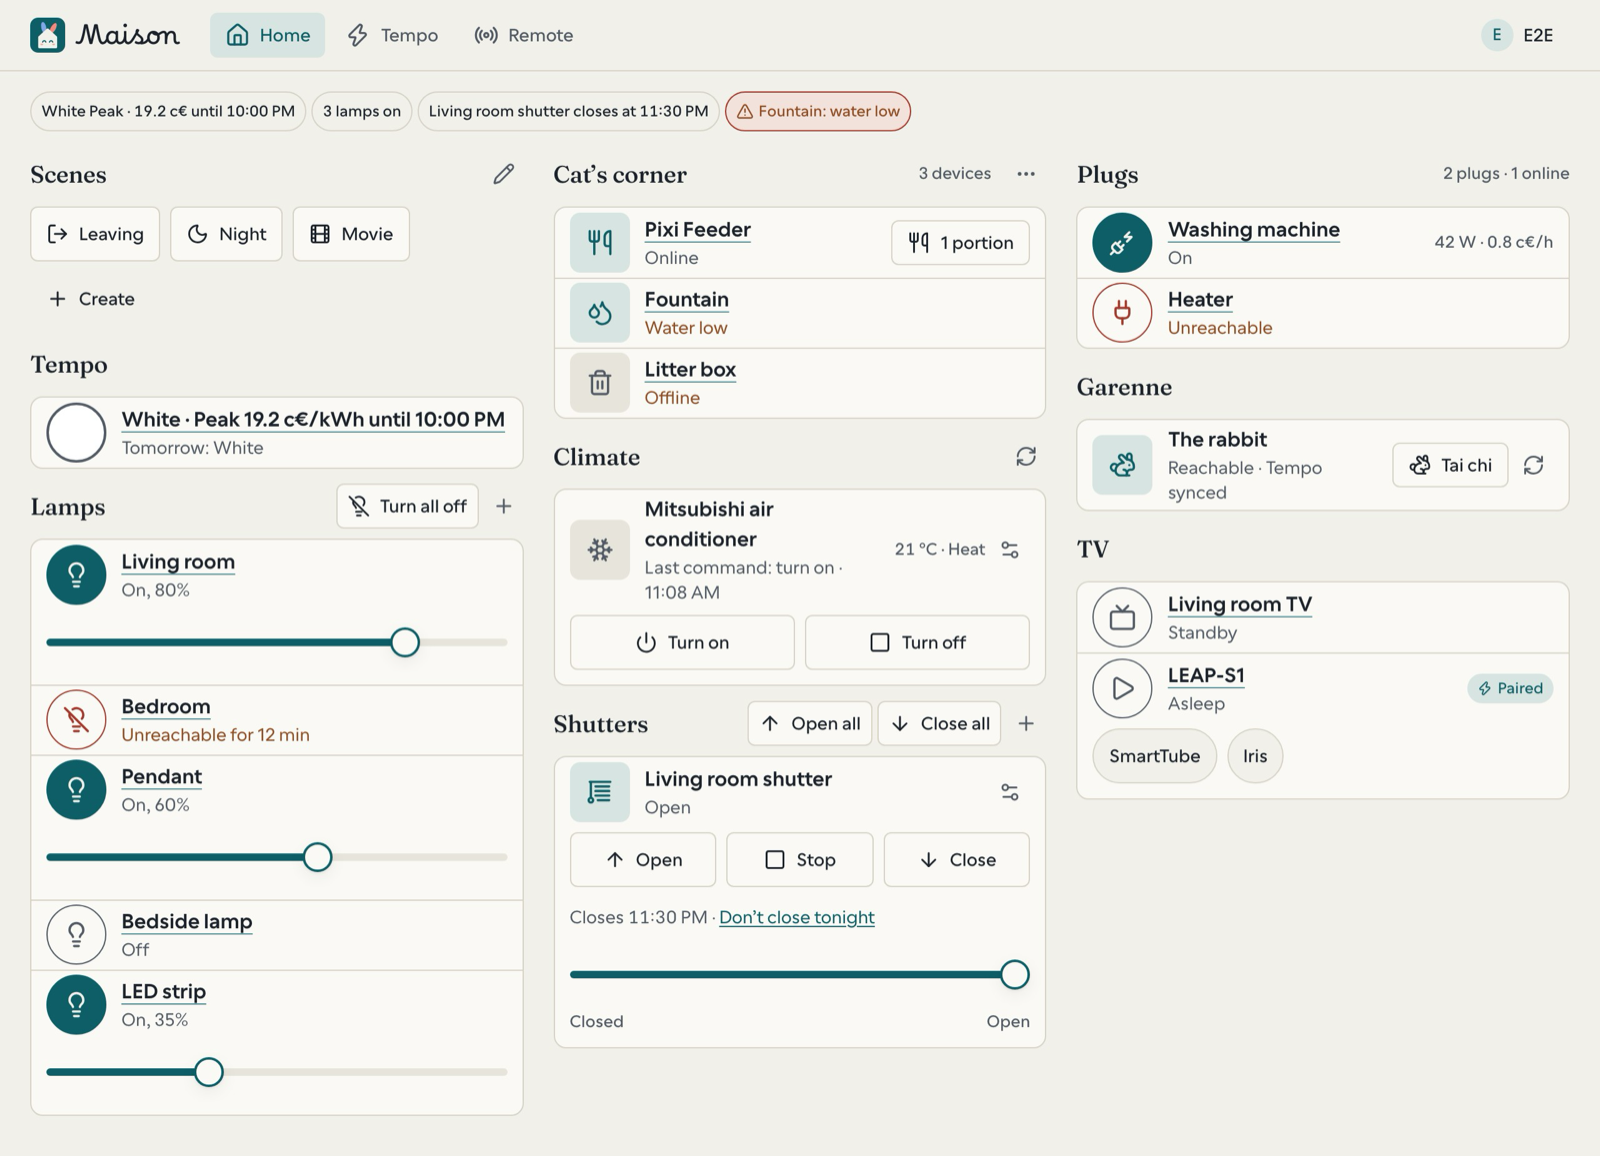The image size is (1600, 1156).
Task: Open the Litter box device link
Action: [690, 370]
